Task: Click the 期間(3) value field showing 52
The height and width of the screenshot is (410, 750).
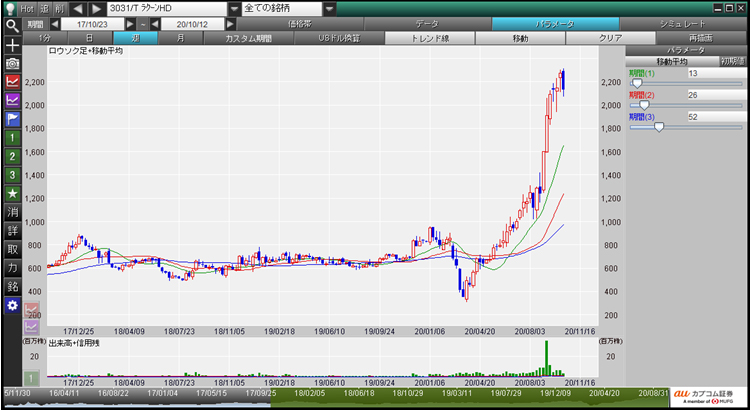Action: [x=716, y=117]
